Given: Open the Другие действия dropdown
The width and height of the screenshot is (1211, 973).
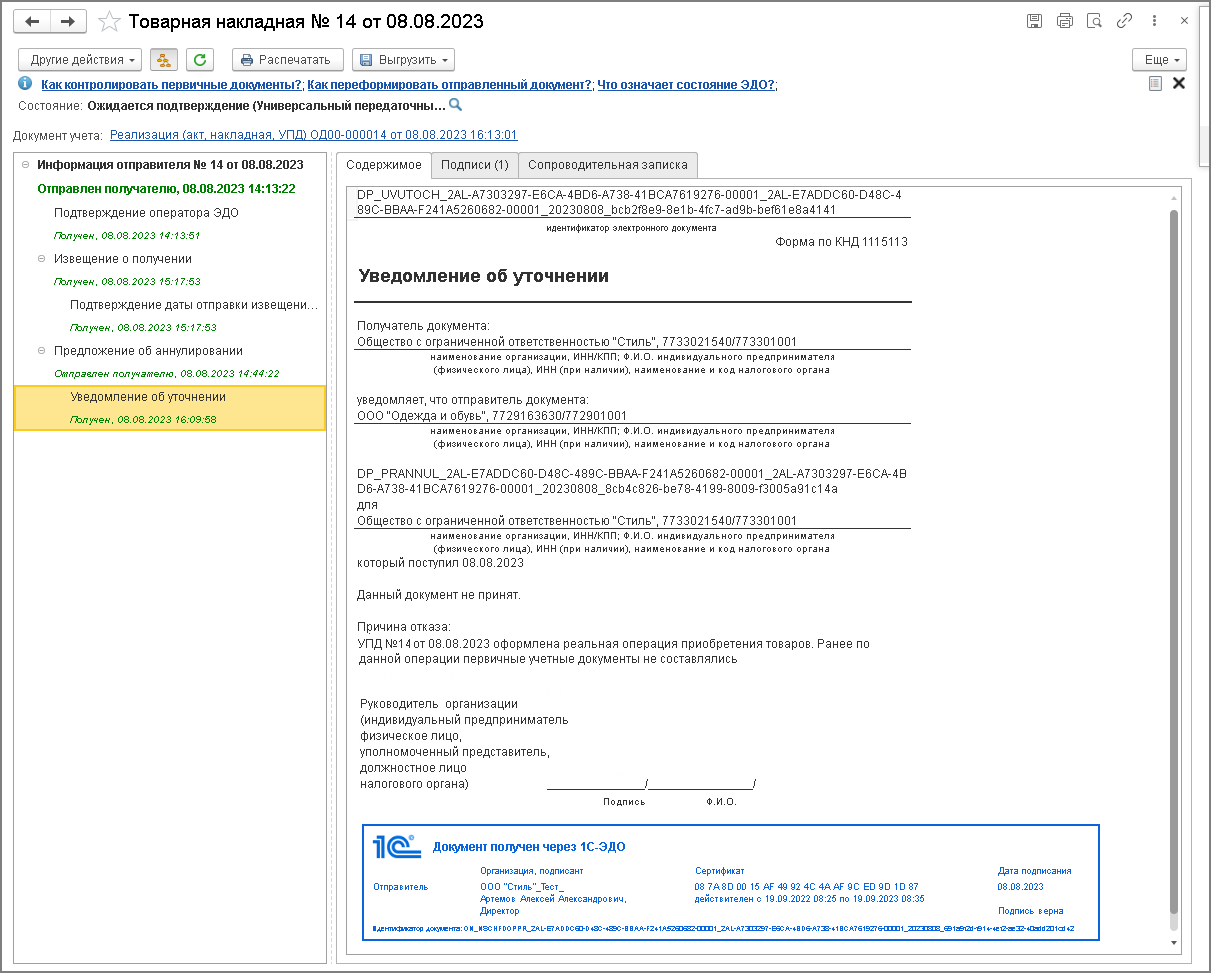Looking at the screenshot, I should pyautogui.click(x=80, y=60).
